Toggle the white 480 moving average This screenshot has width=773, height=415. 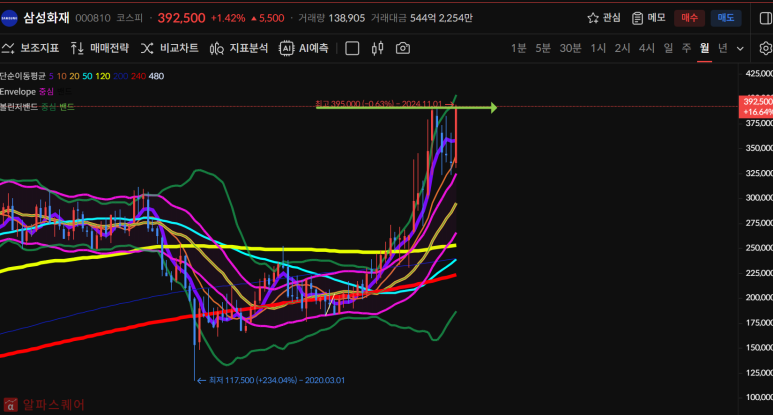click(x=156, y=76)
